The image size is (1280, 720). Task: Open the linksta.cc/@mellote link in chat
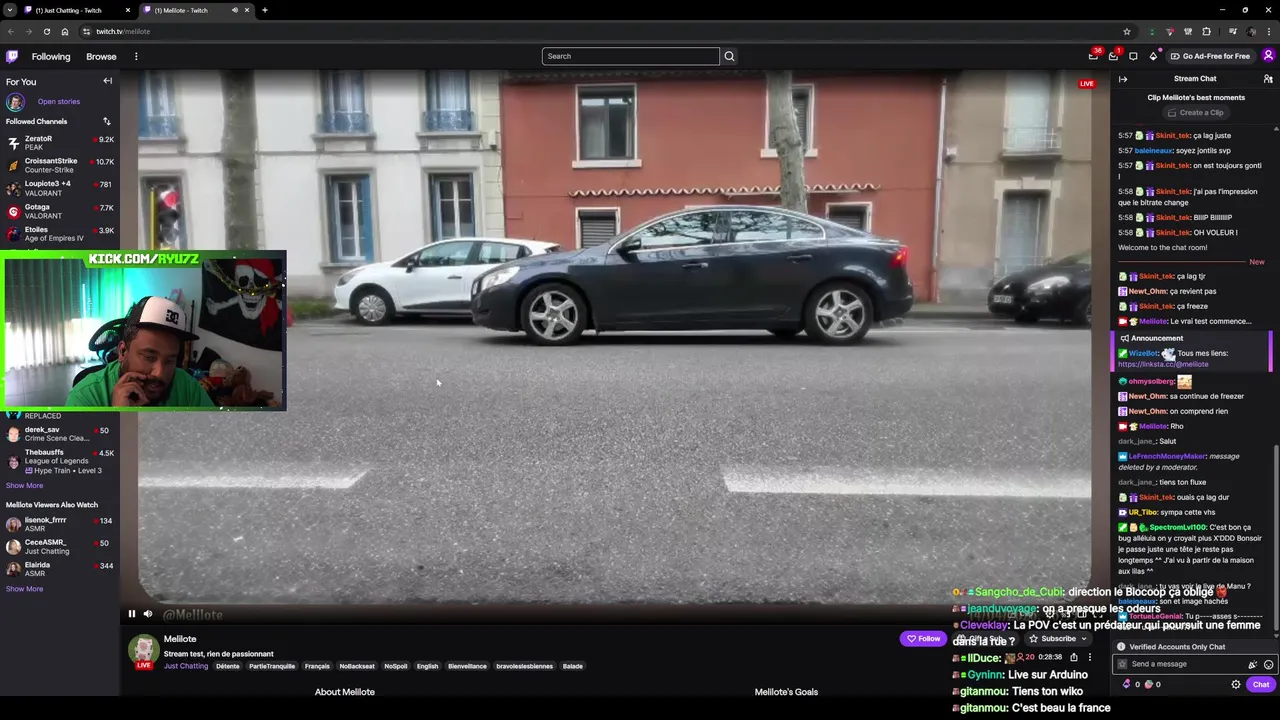pos(1163,364)
